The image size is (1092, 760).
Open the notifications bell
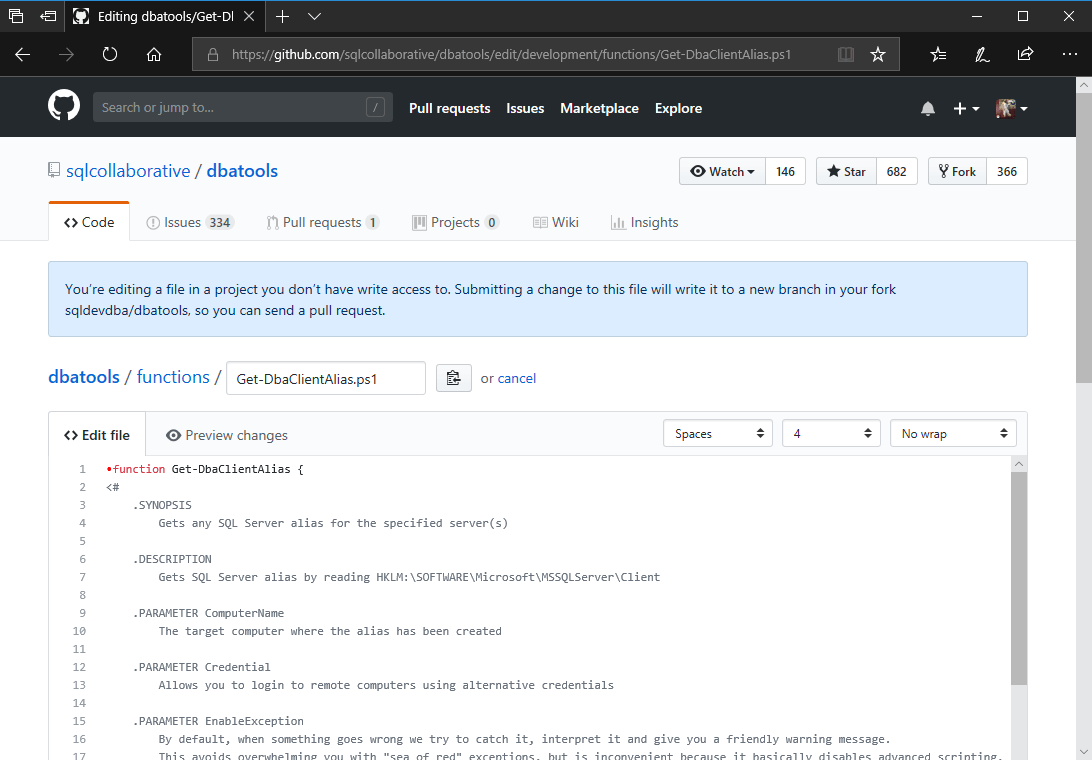pos(928,108)
